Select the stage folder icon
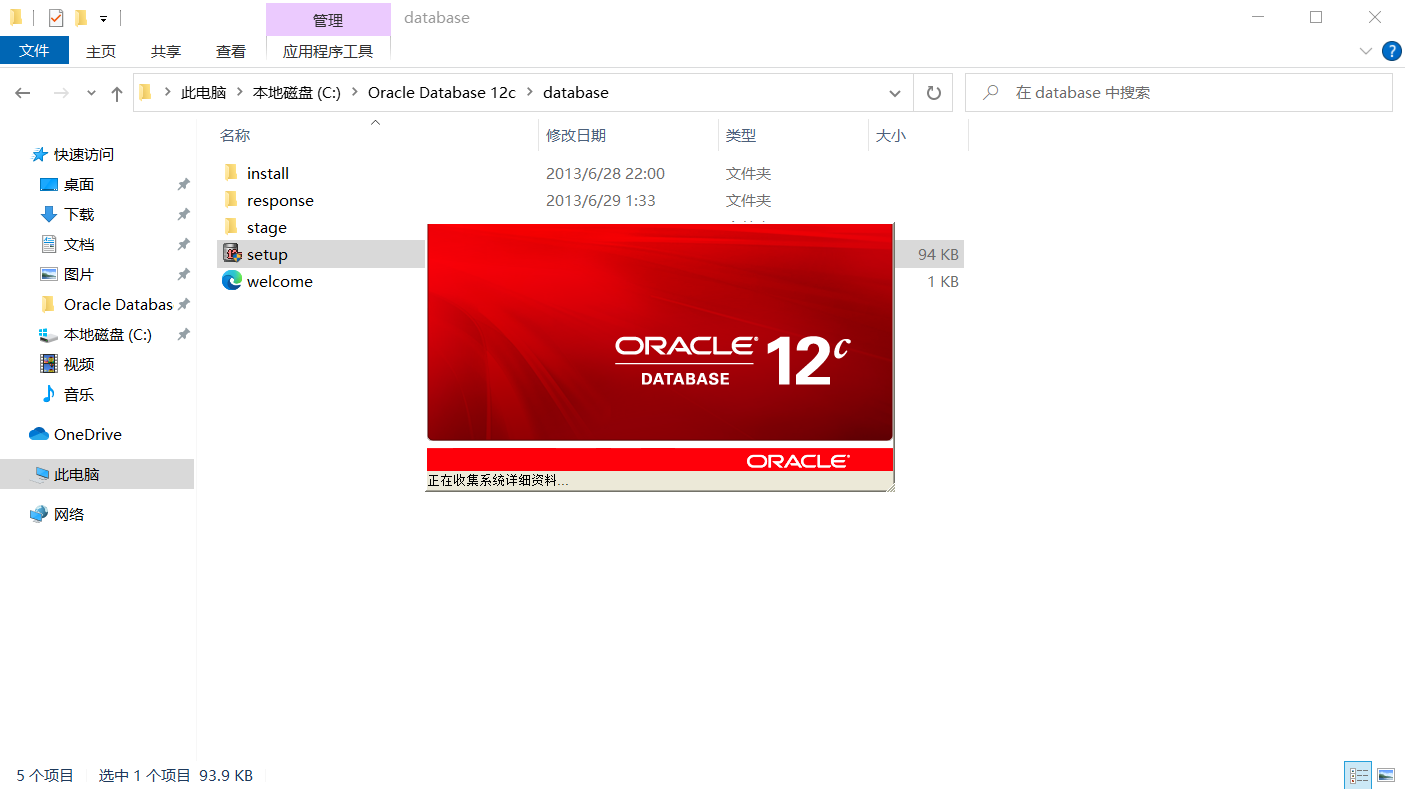This screenshot has width=1405, height=789. 231,227
